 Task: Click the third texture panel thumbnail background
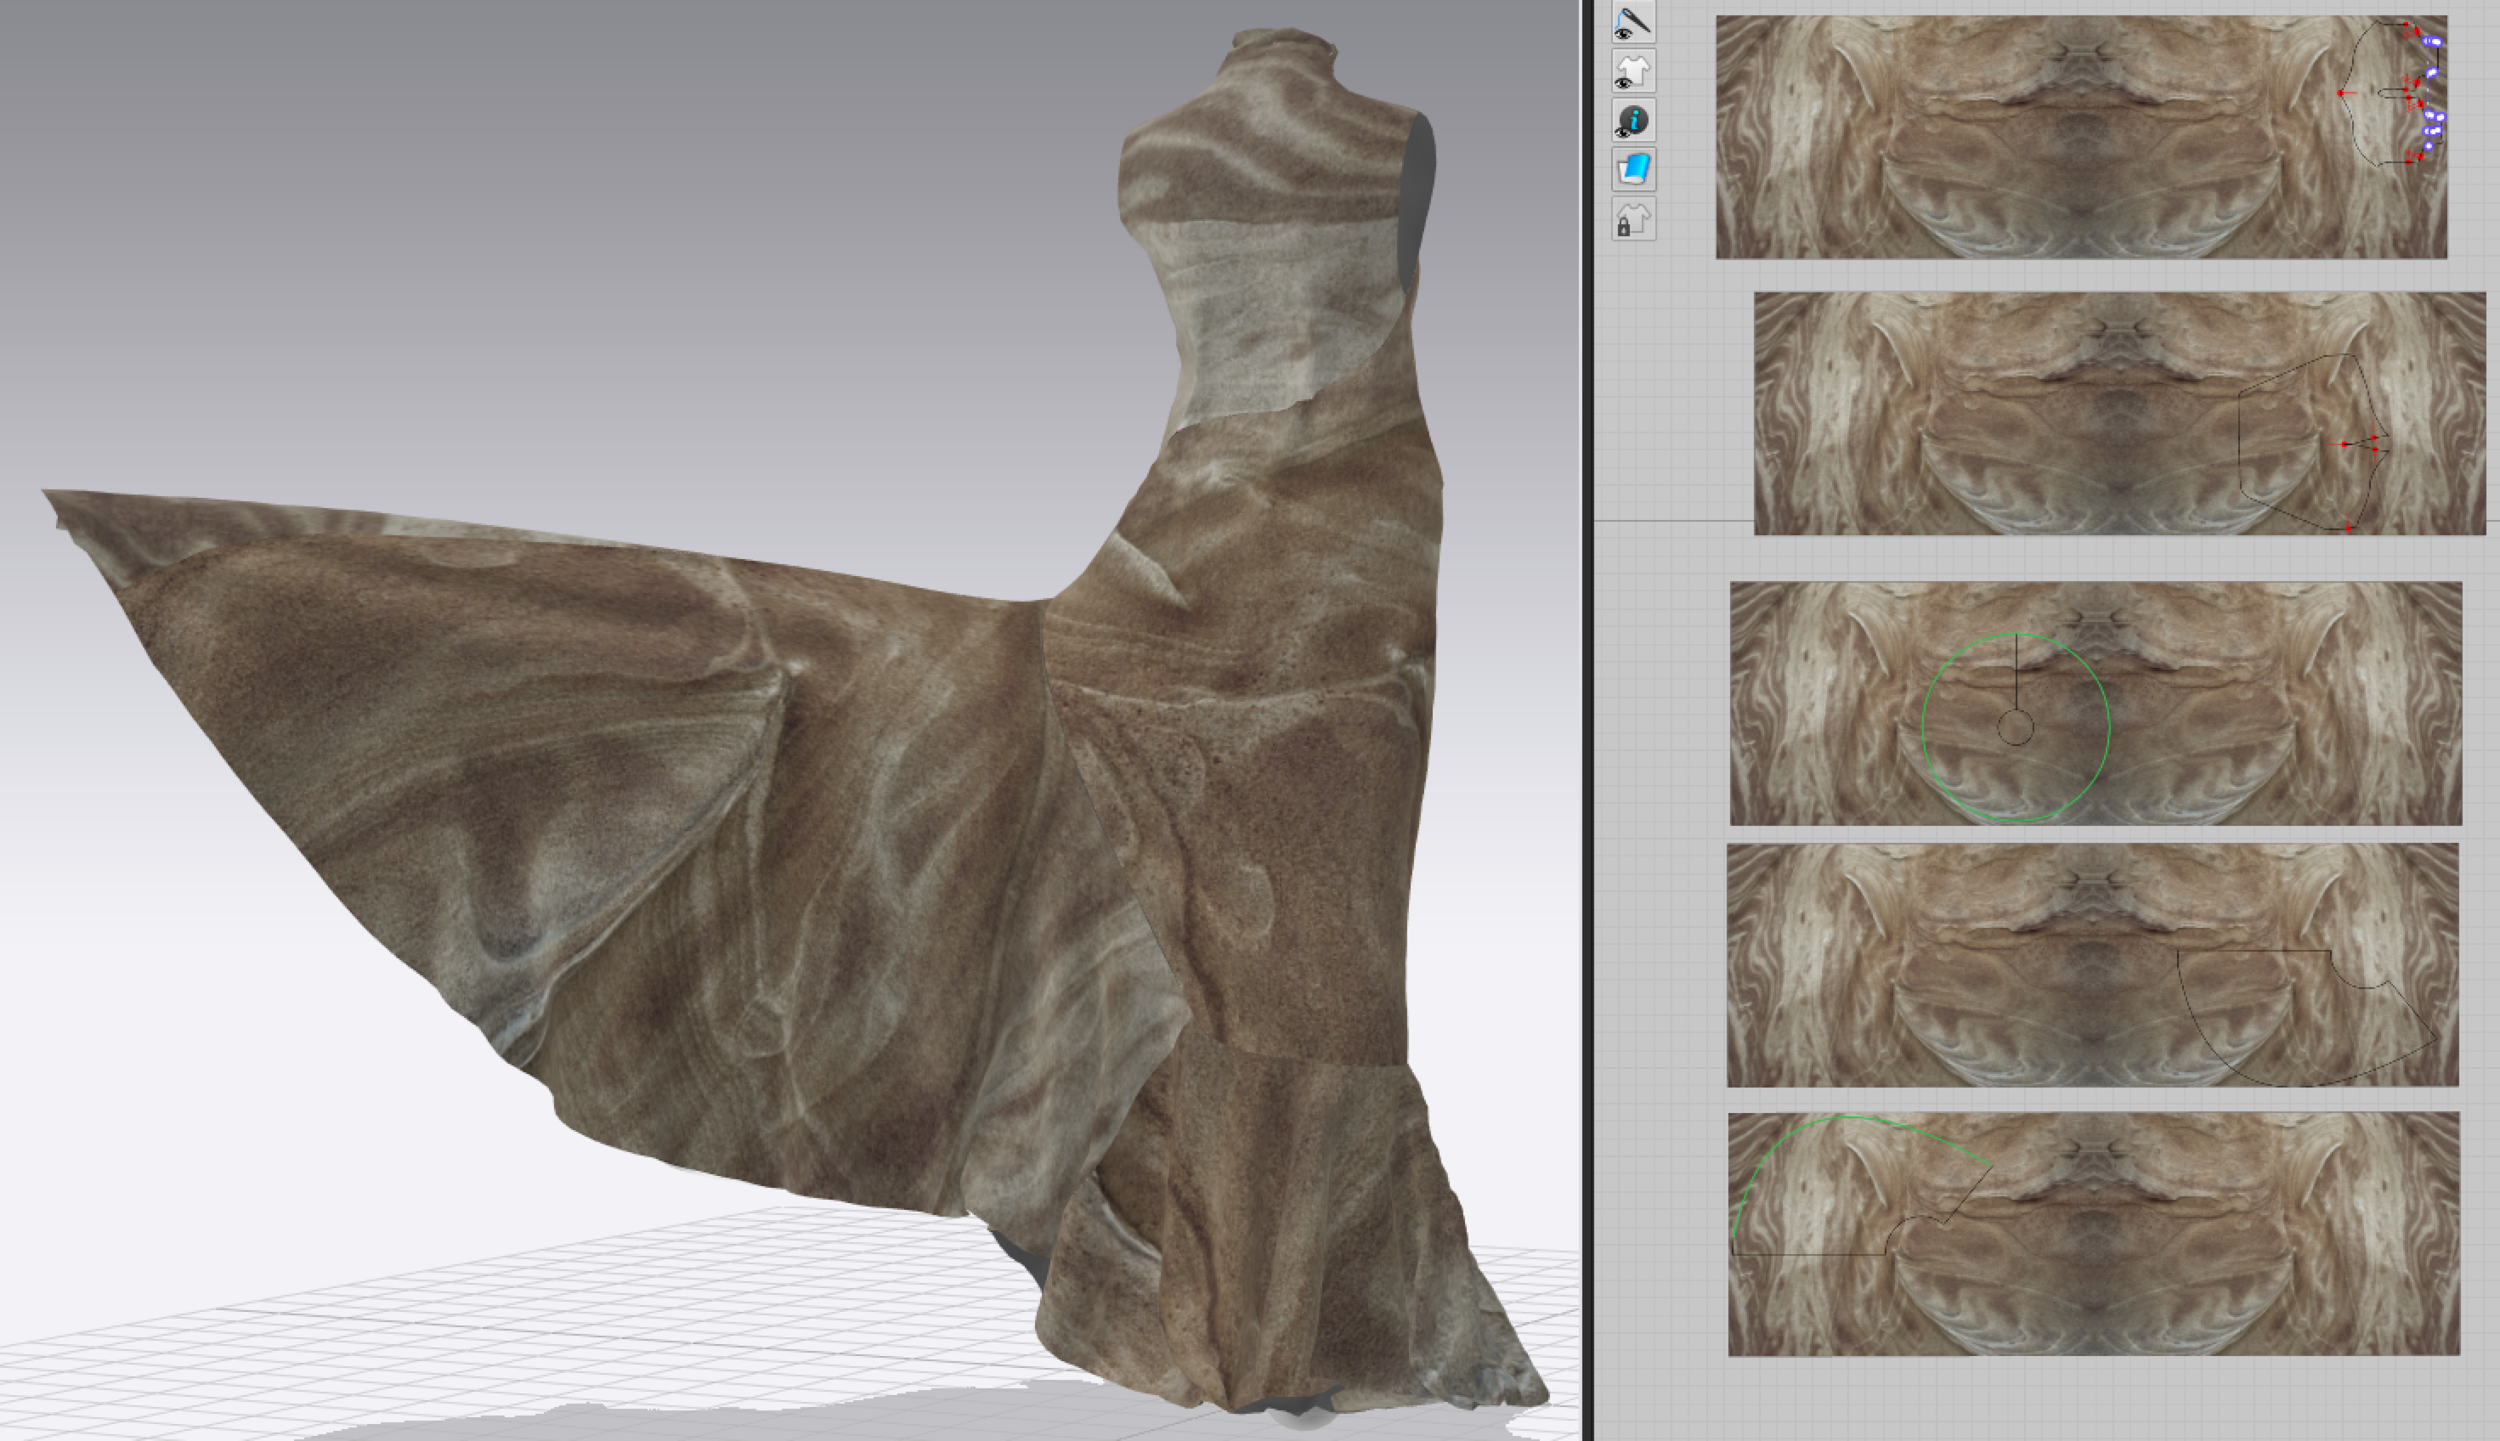[x=2300, y=700]
